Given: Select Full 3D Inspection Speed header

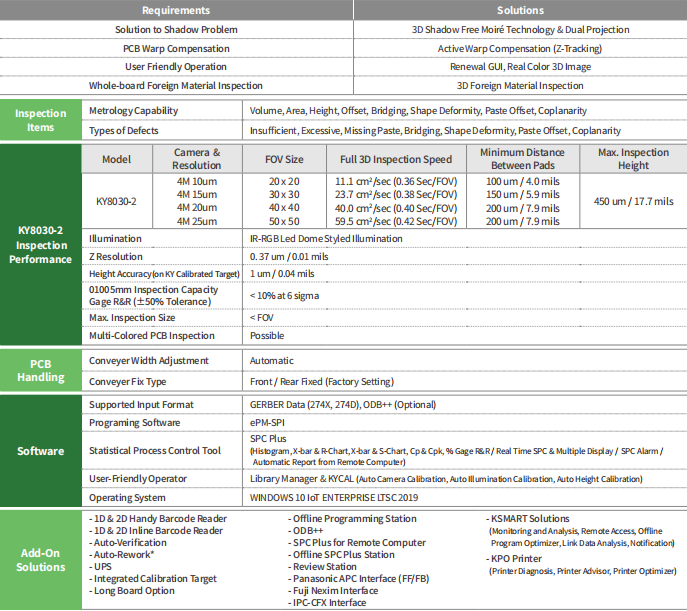Looking at the screenshot, I should tap(396, 159).
